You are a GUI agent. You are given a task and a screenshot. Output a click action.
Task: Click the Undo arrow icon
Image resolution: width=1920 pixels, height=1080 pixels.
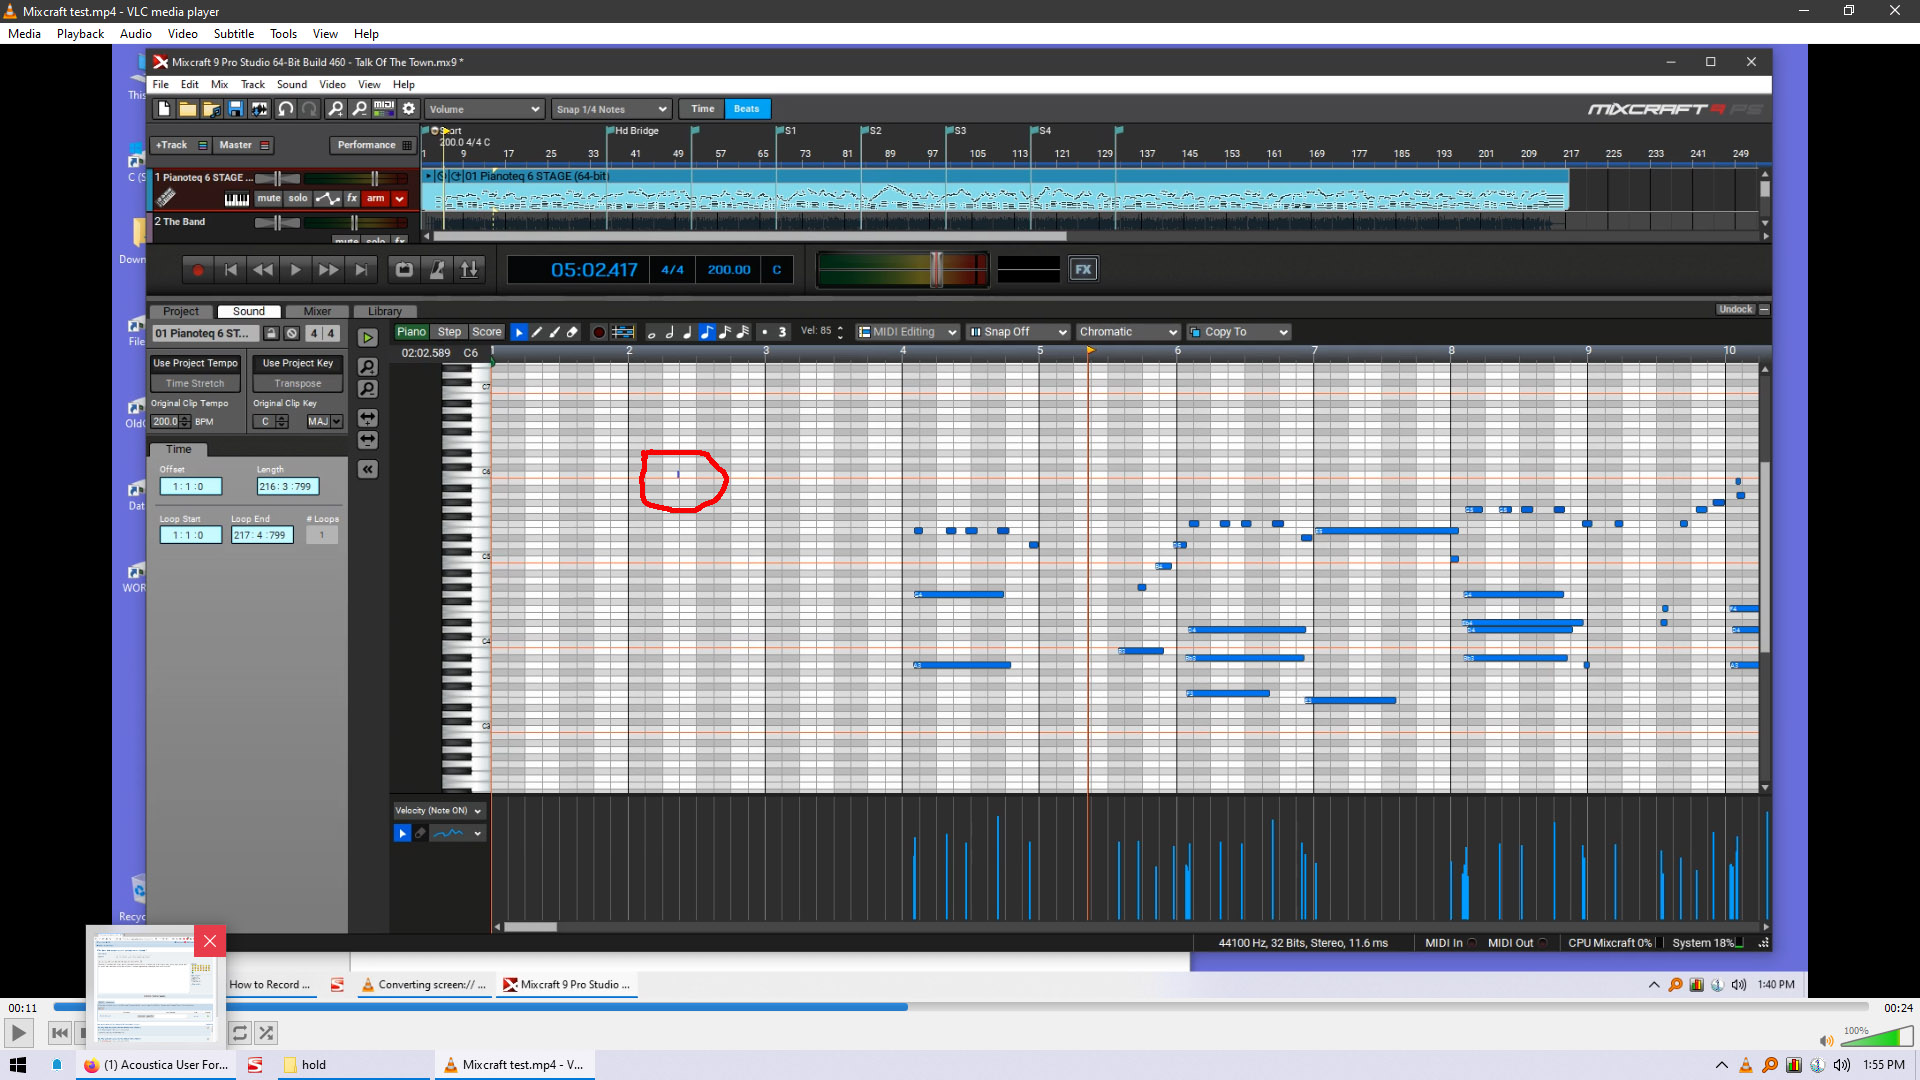286,109
